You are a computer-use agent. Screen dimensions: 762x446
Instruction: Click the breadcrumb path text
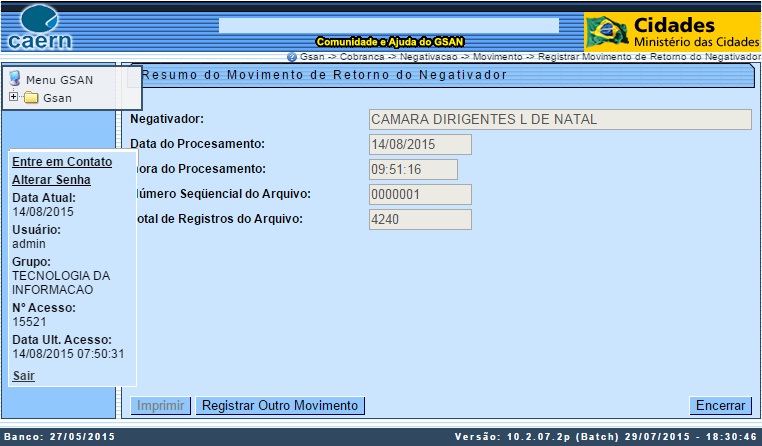click(530, 57)
